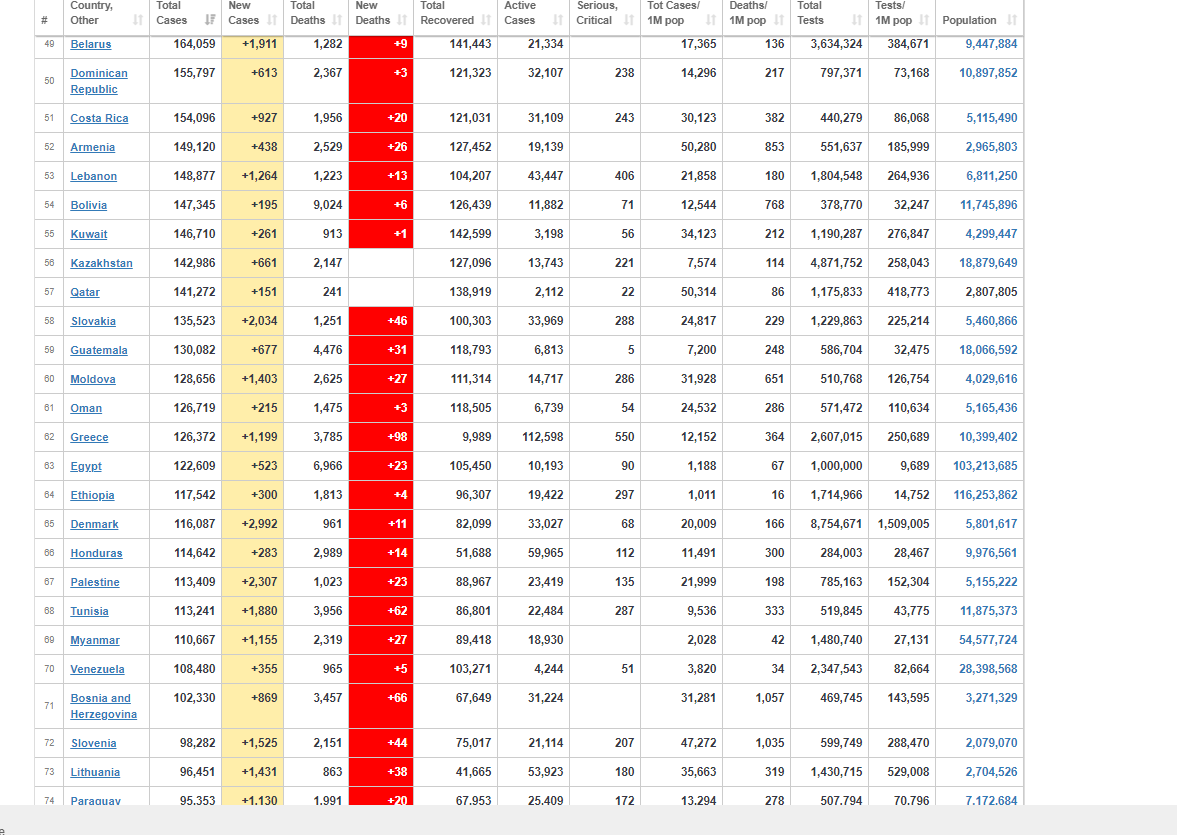Screen dimensions: 1177x835
Task: Open Myanmar population link 54,577,724
Action: tap(988, 640)
